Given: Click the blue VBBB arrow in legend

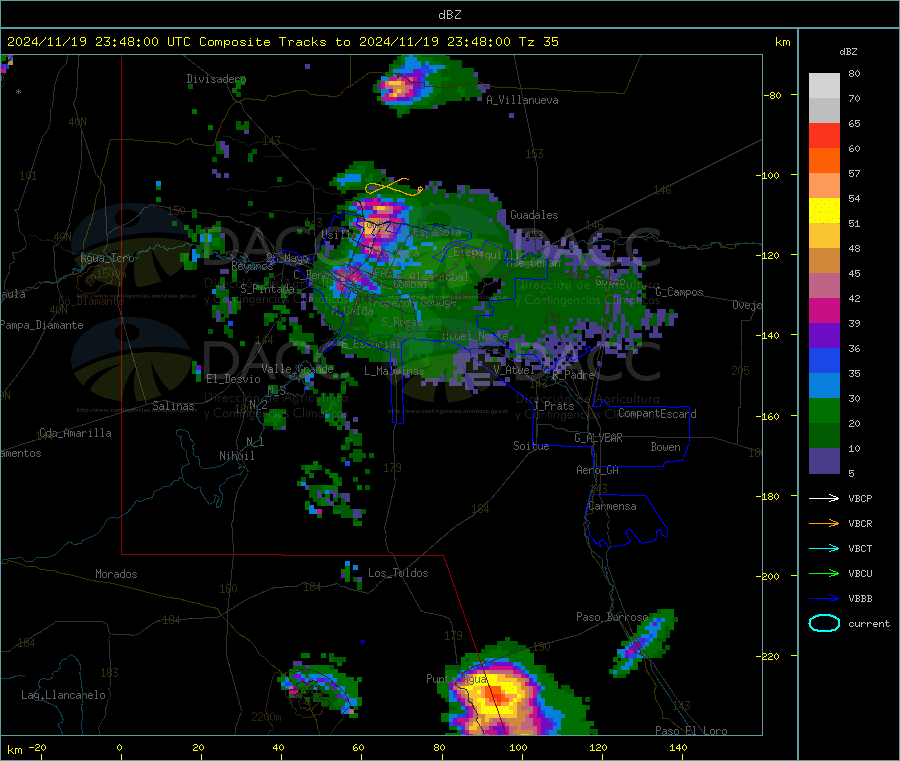Looking at the screenshot, I should coord(824,598).
